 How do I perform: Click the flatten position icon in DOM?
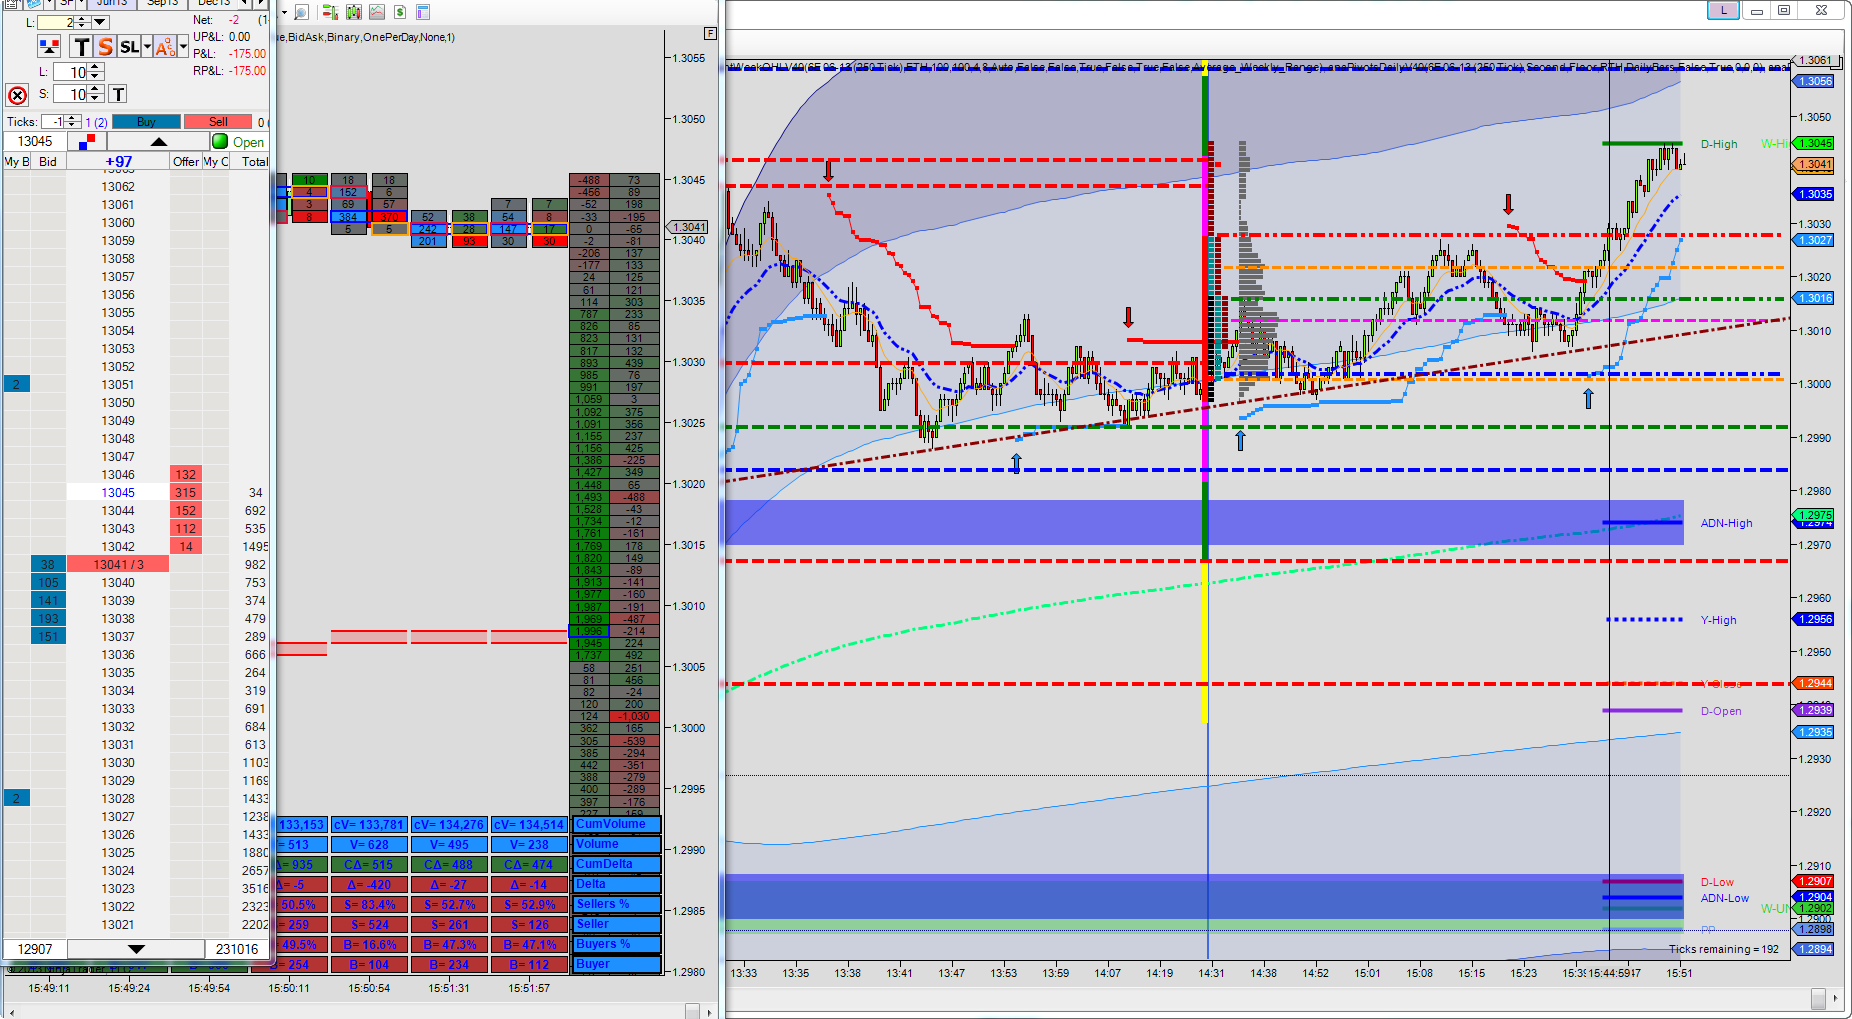coord(48,46)
